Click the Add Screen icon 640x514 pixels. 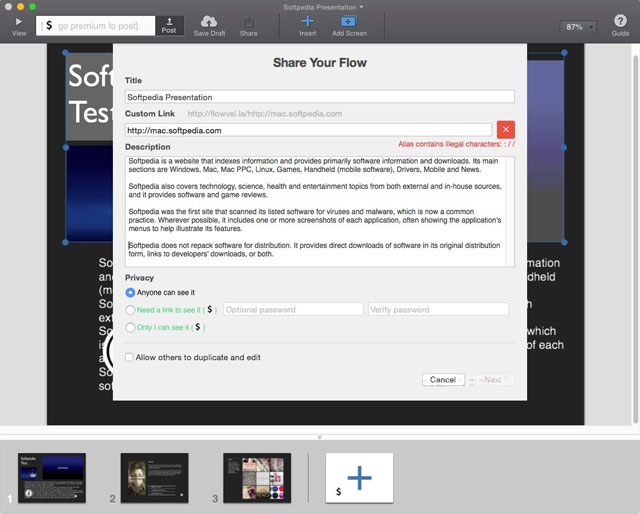click(349, 21)
